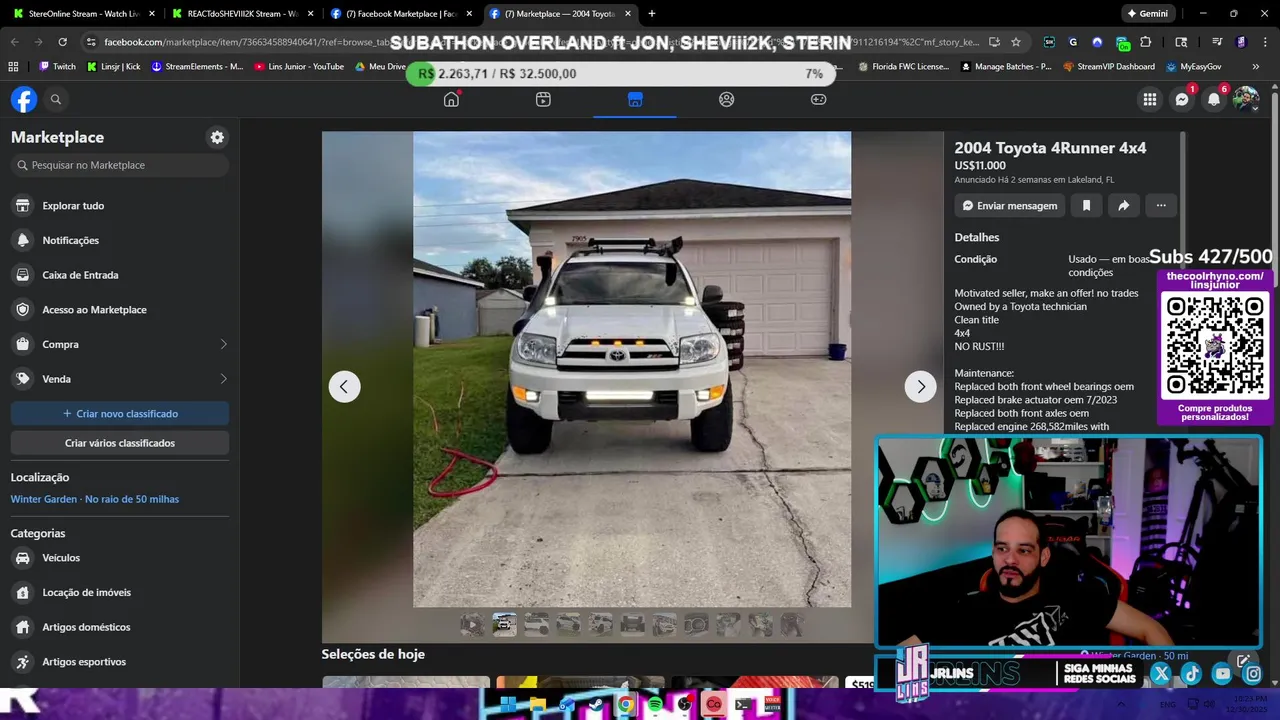
Task: Show the next listing photo
Action: click(x=920, y=386)
